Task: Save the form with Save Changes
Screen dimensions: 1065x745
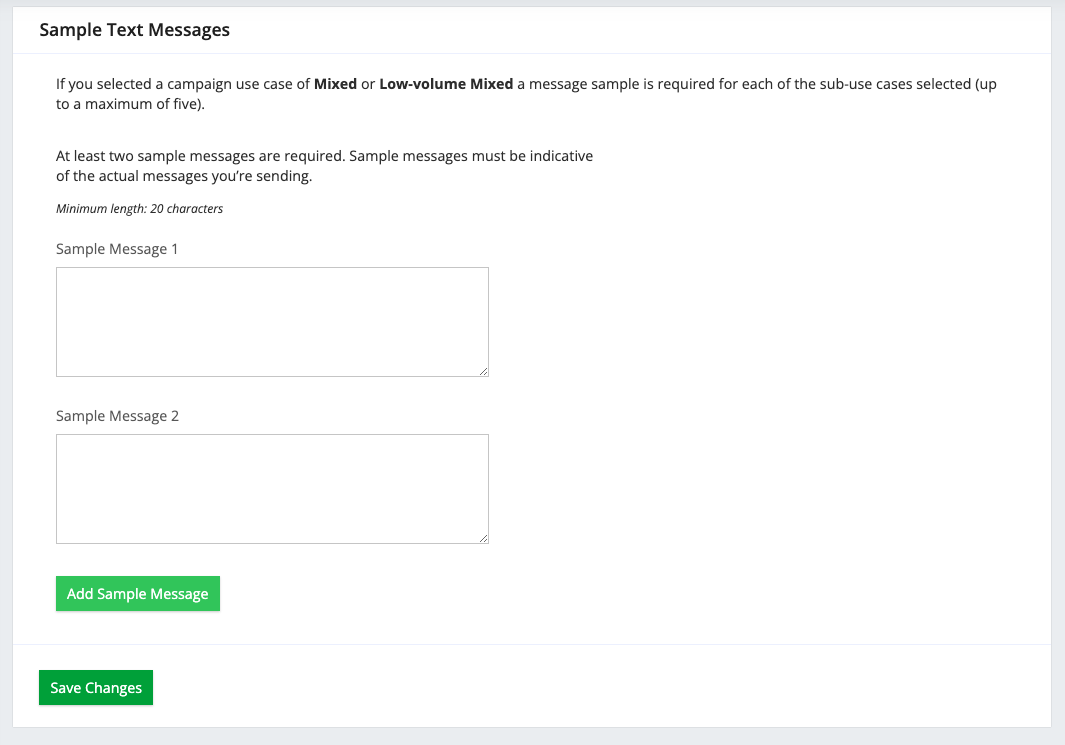Action: (x=96, y=688)
